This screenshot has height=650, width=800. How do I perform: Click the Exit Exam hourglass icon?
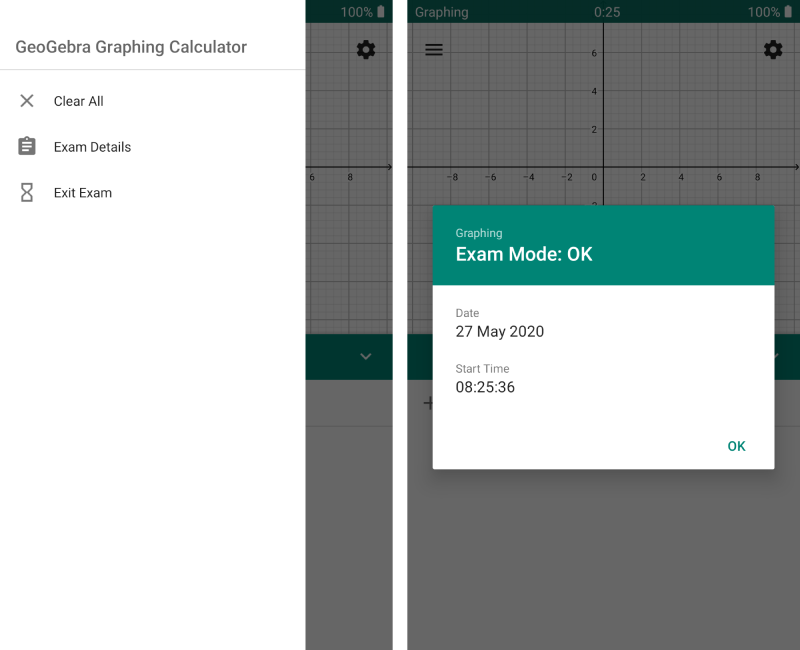[27, 192]
